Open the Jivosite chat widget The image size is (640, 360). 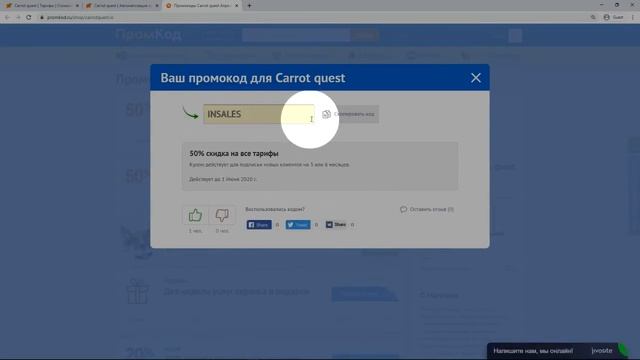pyautogui.click(x=558, y=351)
